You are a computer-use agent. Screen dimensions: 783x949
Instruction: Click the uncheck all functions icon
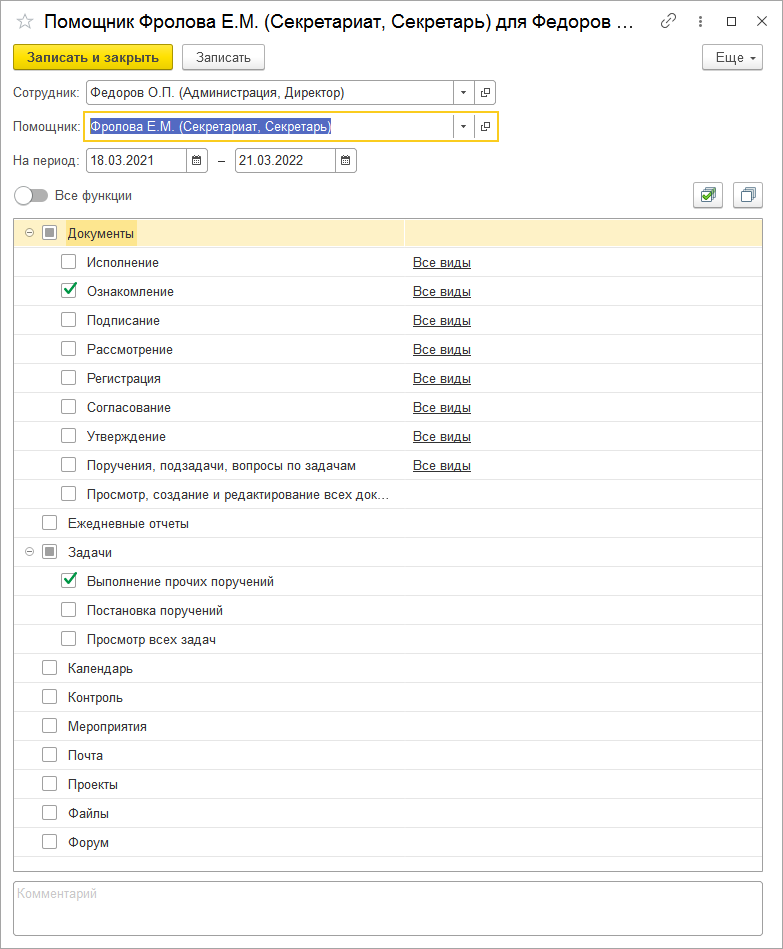(747, 196)
